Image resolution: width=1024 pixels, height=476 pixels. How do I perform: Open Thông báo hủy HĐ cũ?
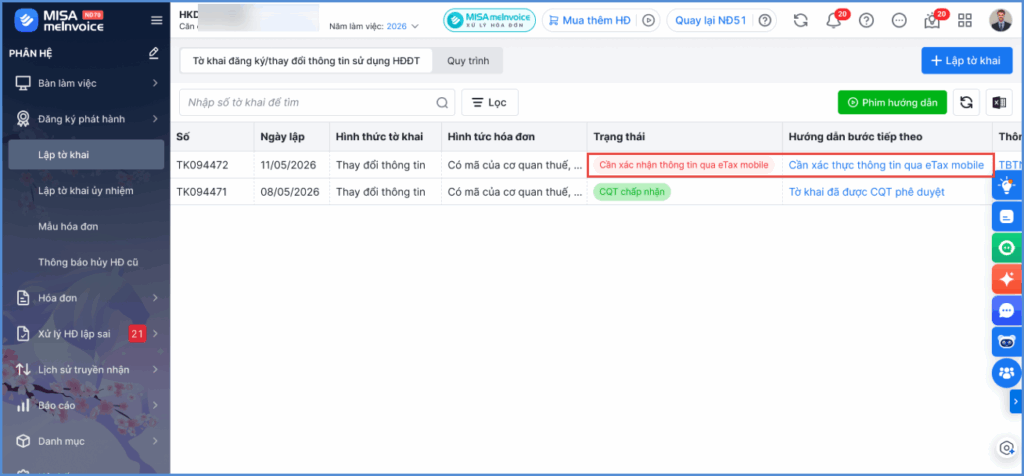tap(86, 262)
